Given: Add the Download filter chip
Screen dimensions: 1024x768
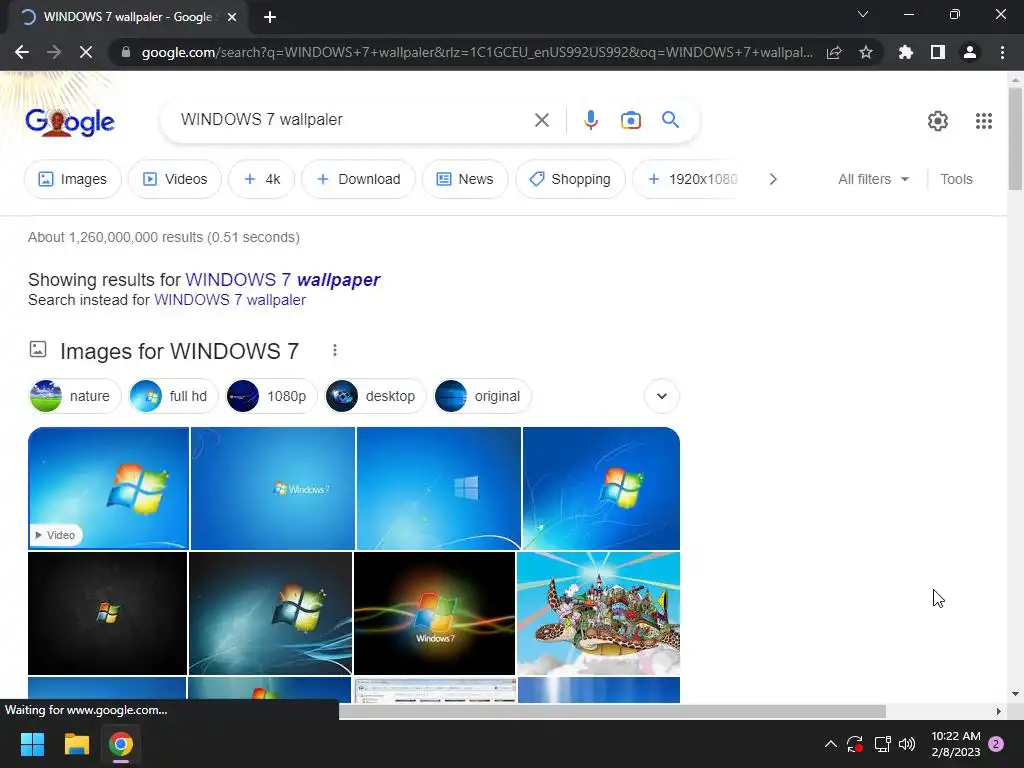Looking at the screenshot, I should (x=358, y=179).
